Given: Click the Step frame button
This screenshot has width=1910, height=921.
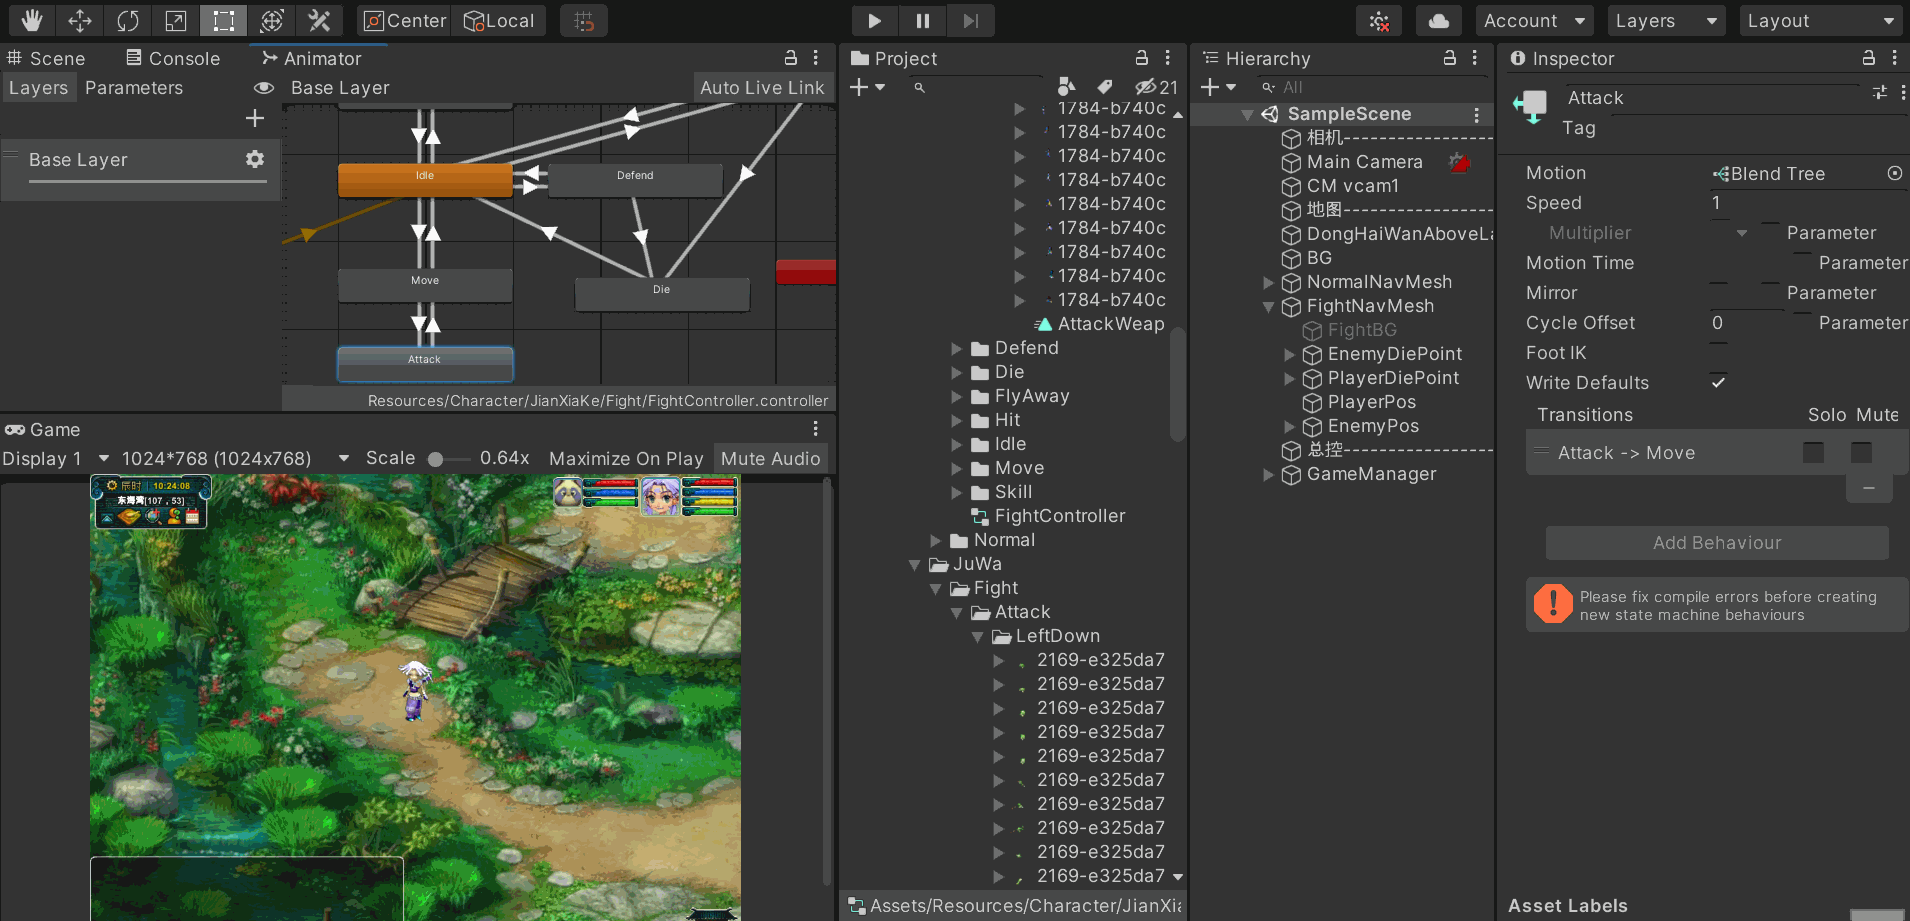Looking at the screenshot, I should pos(970,20).
